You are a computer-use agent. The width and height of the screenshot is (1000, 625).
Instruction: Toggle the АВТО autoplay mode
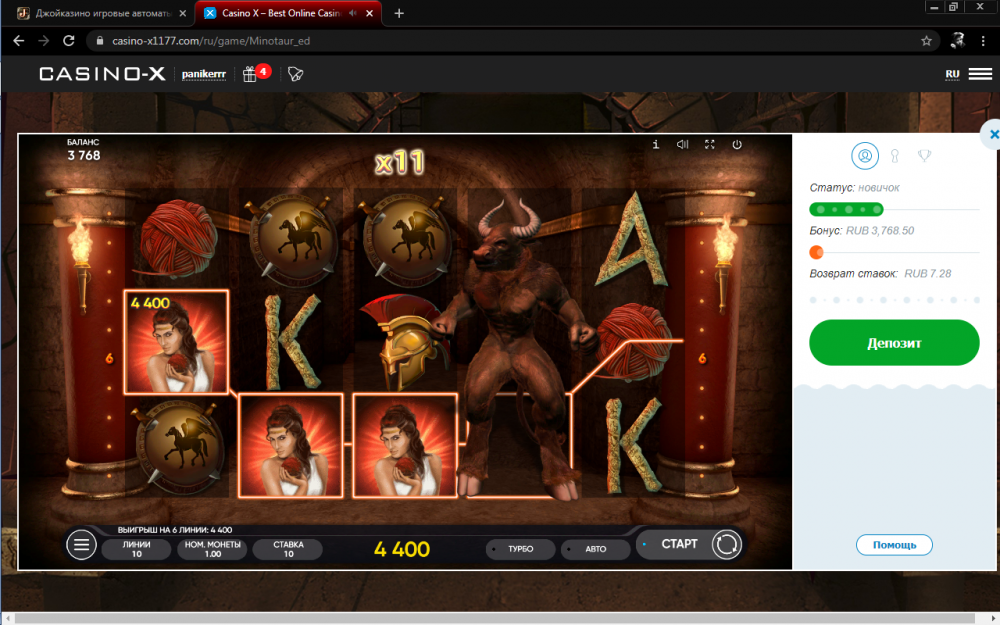point(594,550)
